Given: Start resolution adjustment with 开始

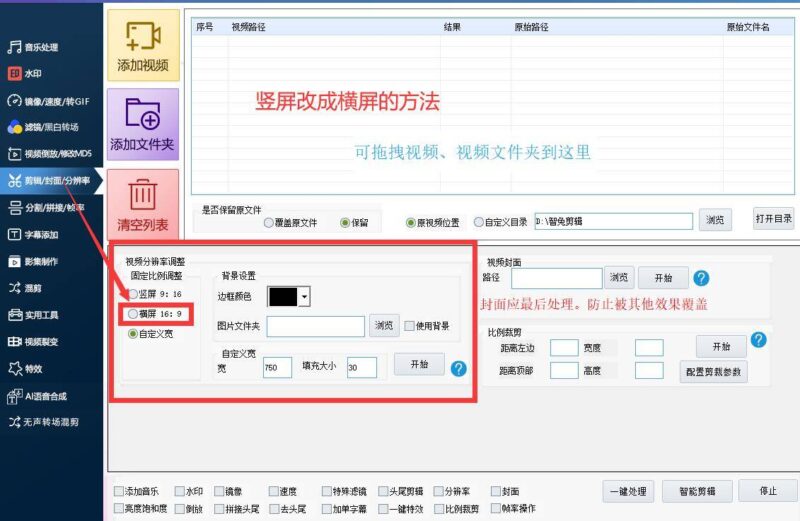Looking at the screenshot, I should (x=419, y=364).
